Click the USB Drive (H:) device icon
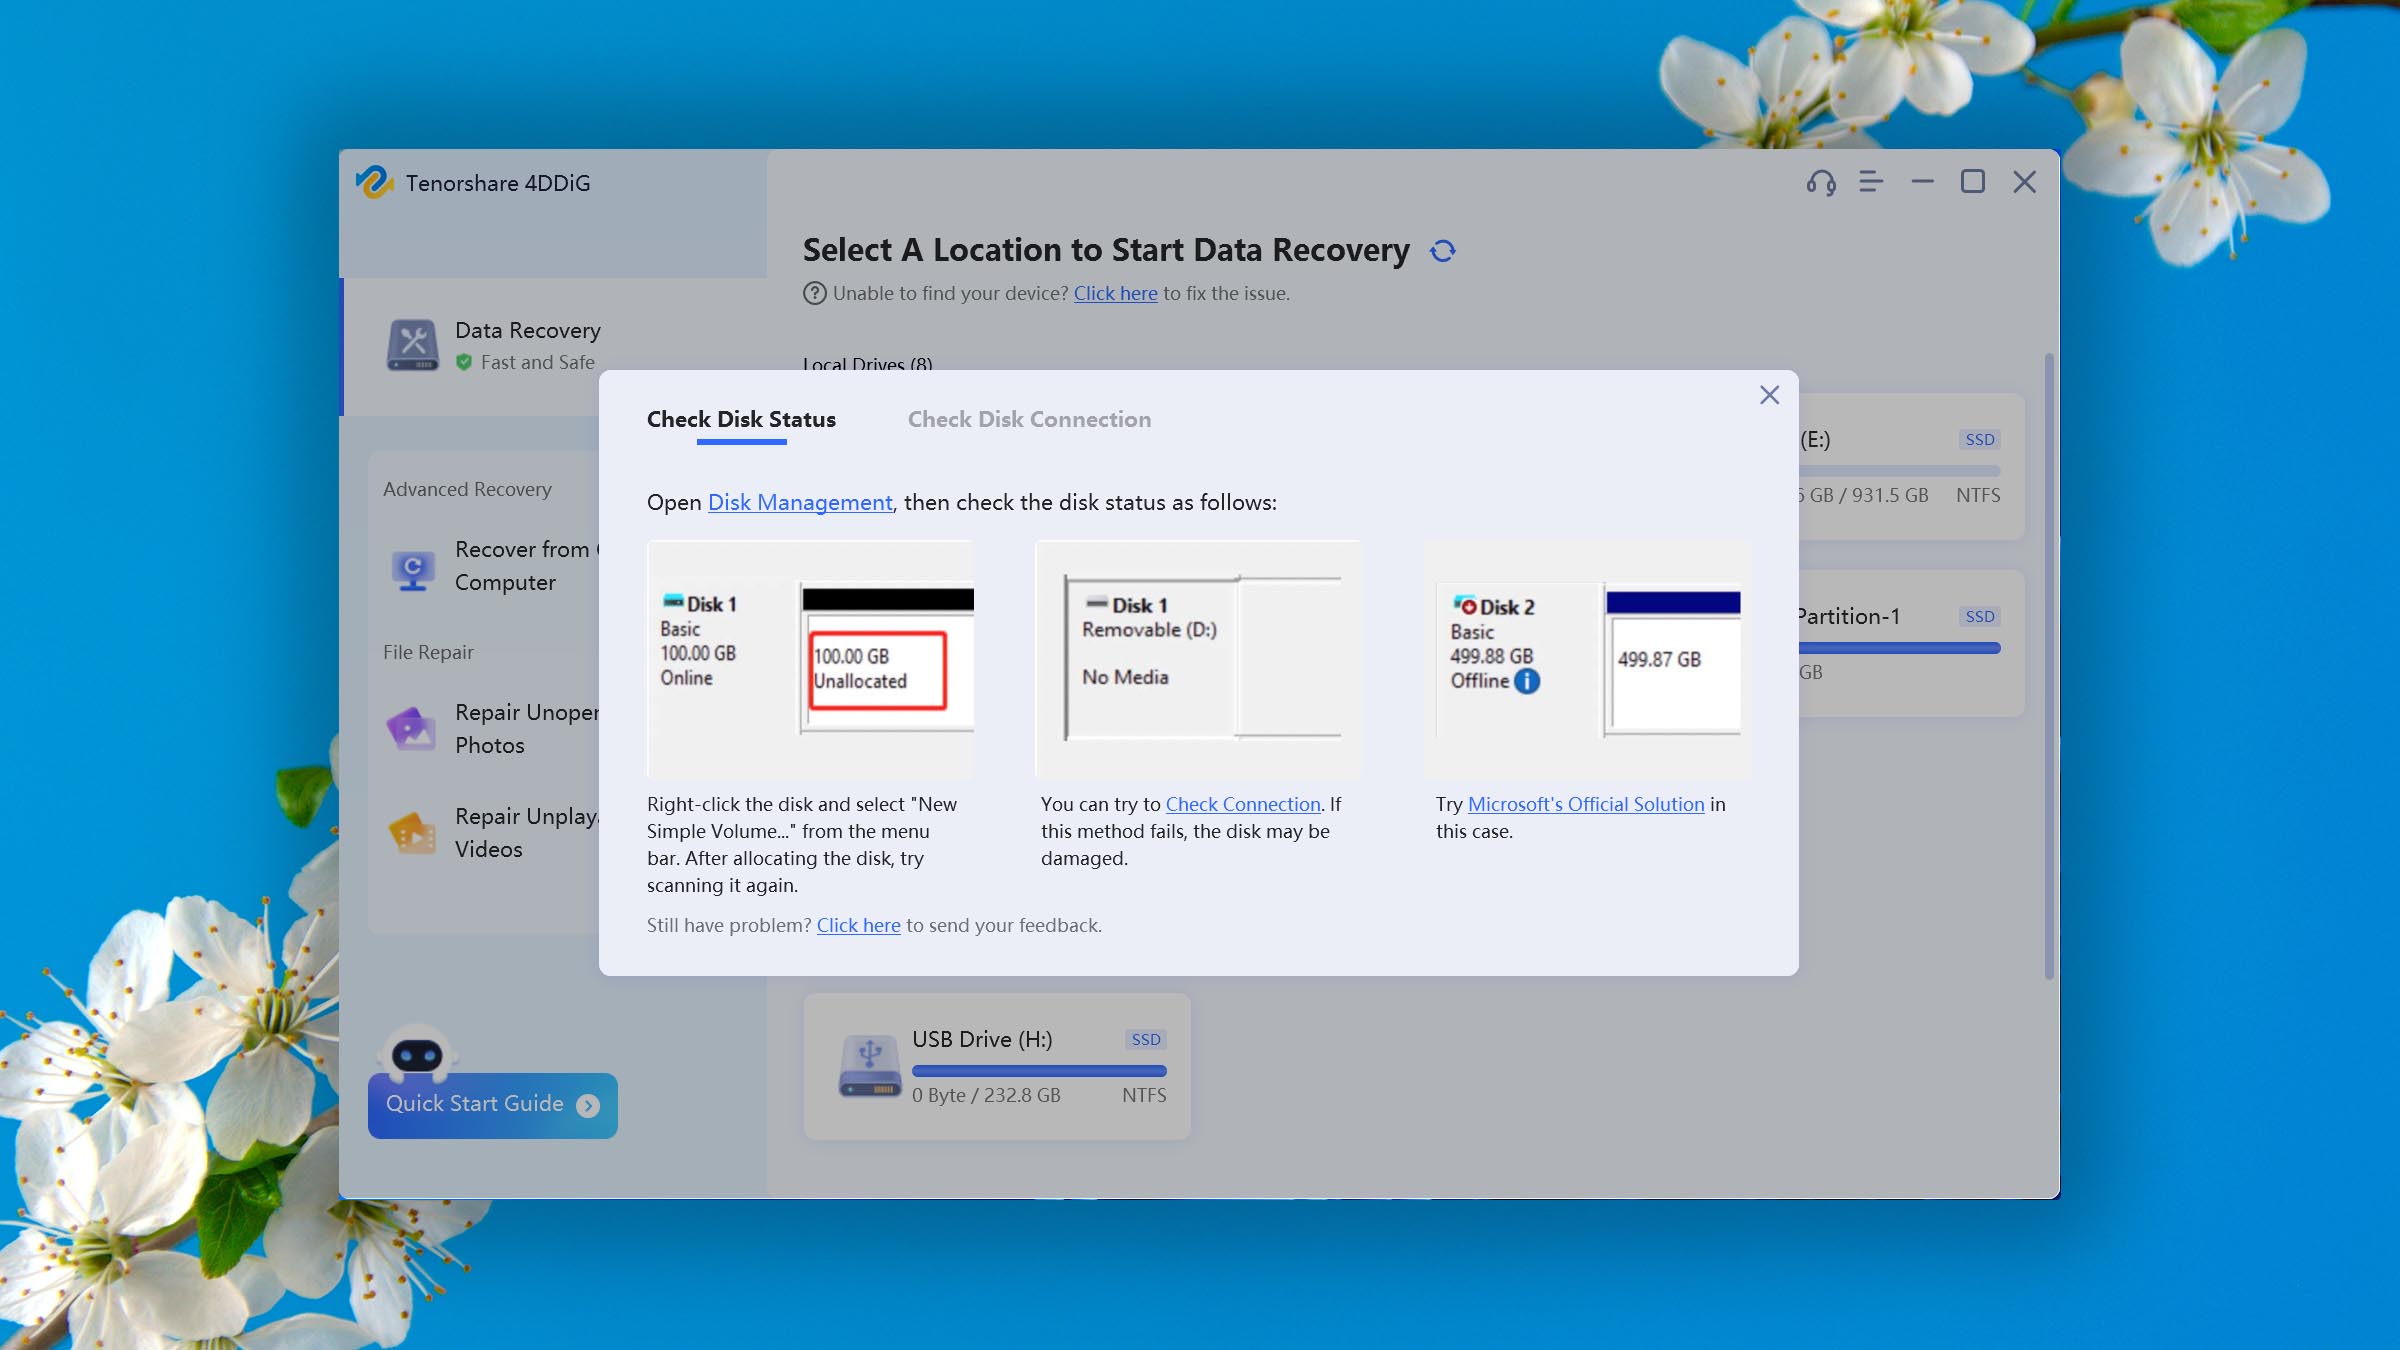The height and width of the screenshot is (1350, 2400). (x=869, y=1066)
